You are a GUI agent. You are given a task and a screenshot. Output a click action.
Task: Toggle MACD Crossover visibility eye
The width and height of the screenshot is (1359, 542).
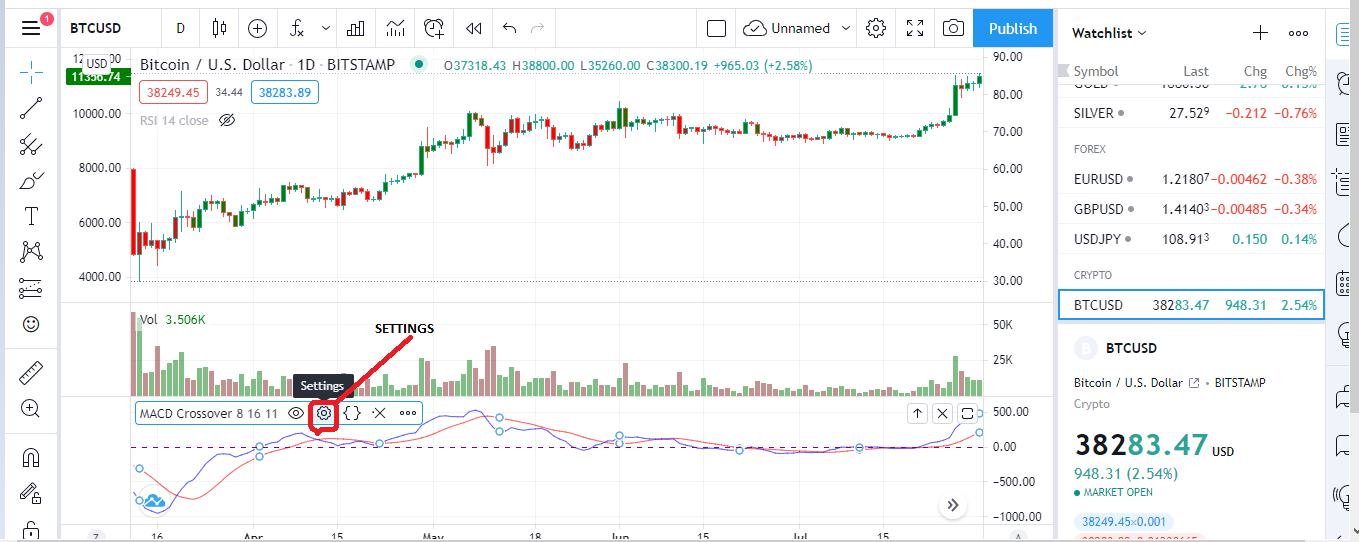pos(296,412)
